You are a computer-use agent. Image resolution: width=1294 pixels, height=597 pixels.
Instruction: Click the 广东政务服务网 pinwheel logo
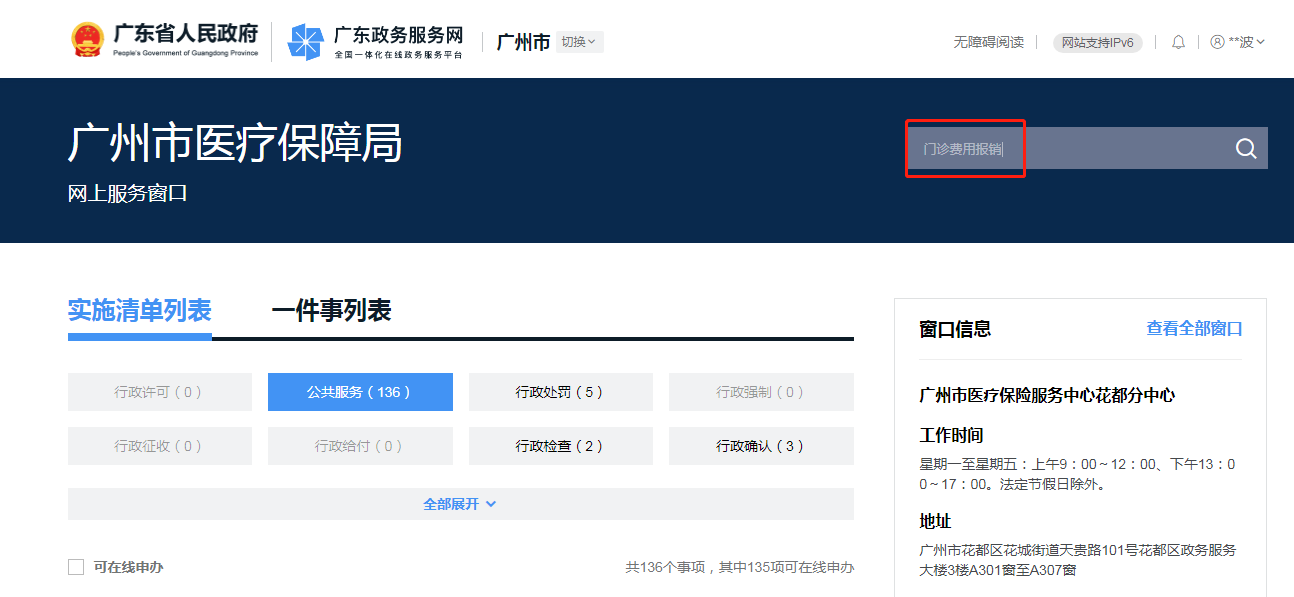coord(305,41)
